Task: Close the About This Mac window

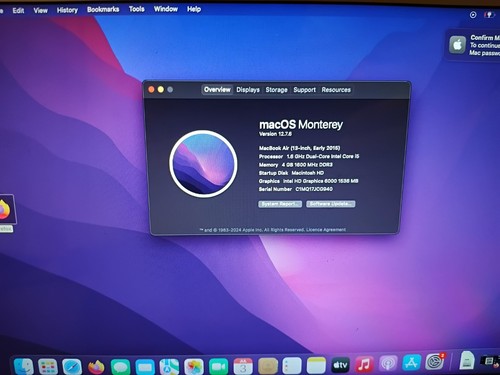Action: pyautogui.click(x=151, y=89)
